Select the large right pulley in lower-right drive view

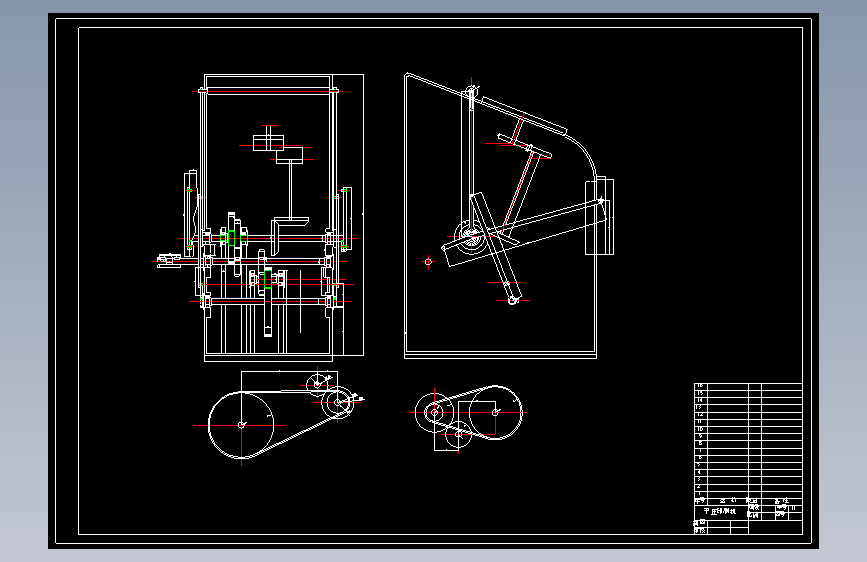point(495,412)
